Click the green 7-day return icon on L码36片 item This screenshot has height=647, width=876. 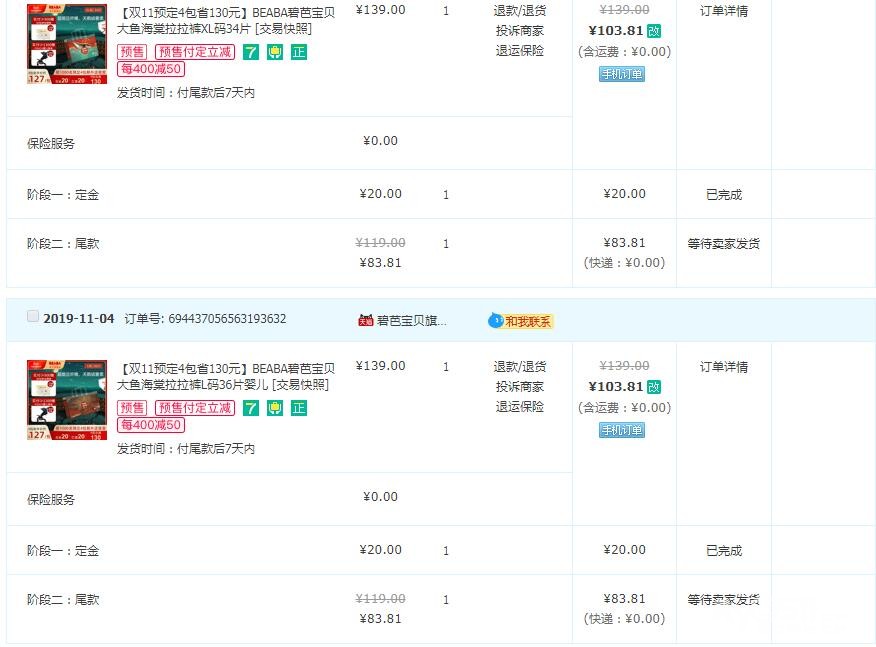coord(251,408)
